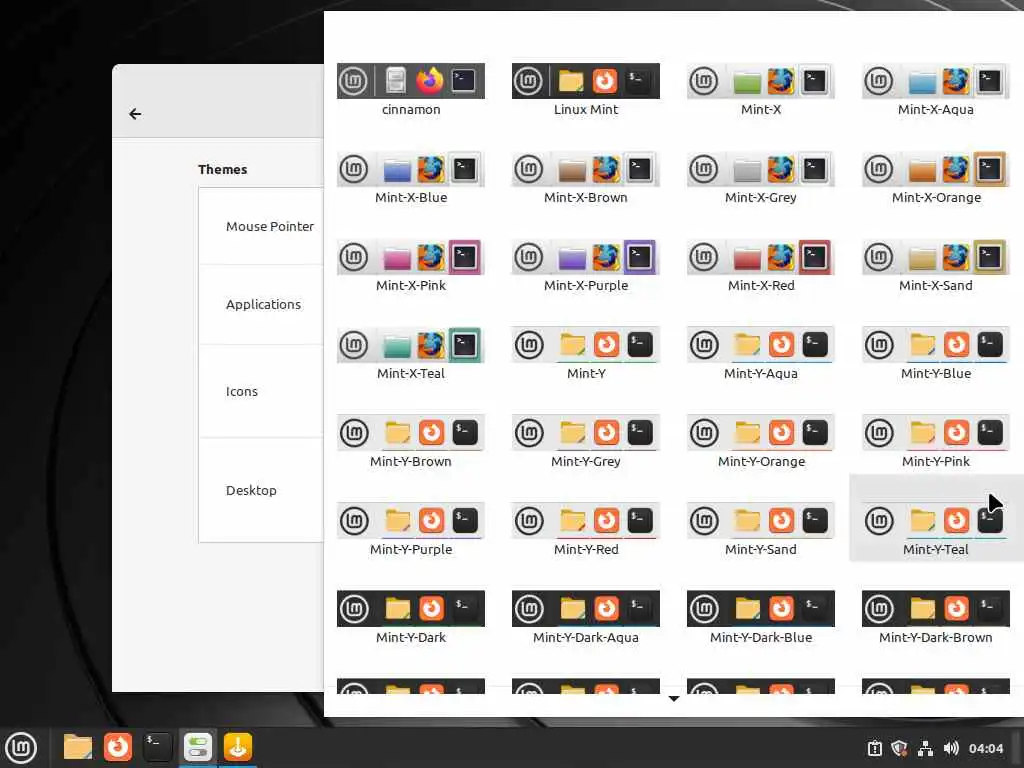
Task: Select Mint-X-Aqua theme
Action: click(936, 90)
